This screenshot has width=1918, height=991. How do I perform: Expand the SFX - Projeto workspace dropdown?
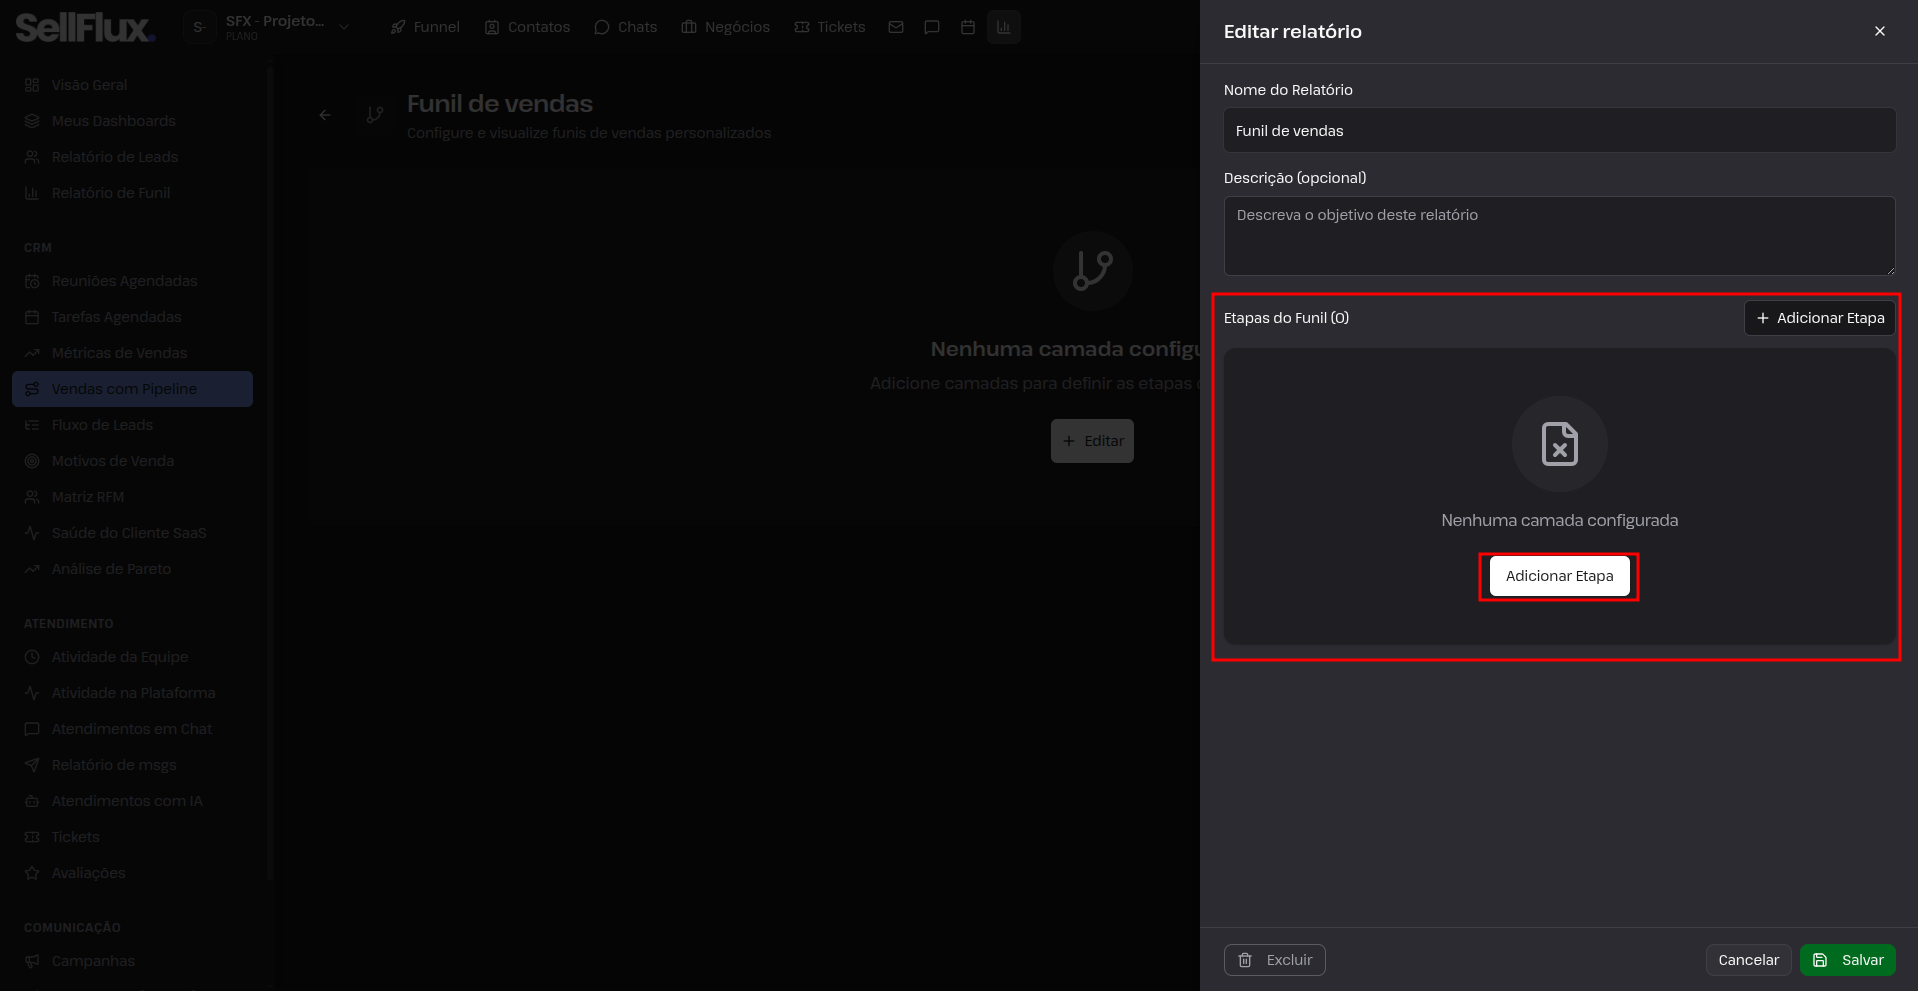(270, 27)
